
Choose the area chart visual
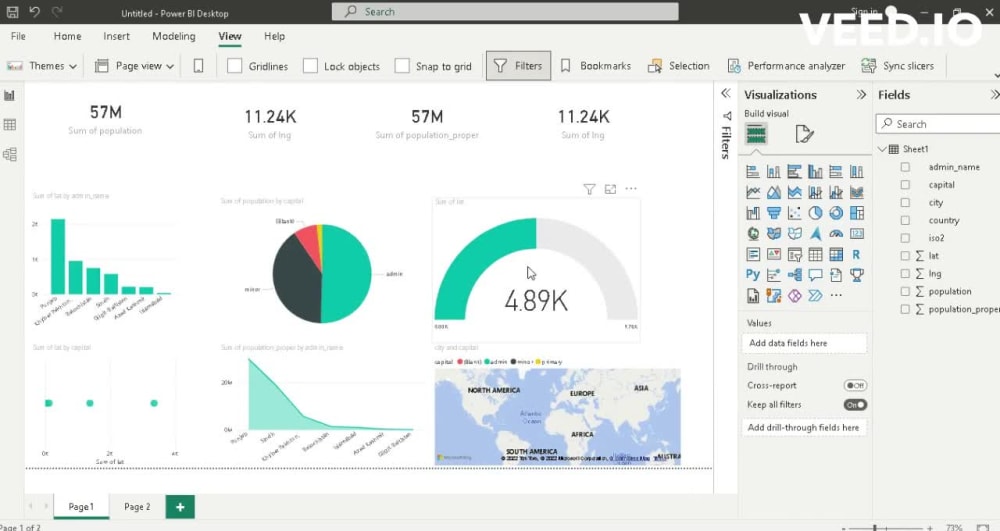[774, 192]
